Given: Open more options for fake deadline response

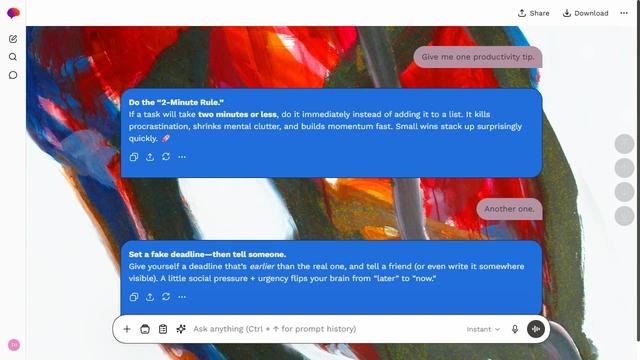Looking at the screenshot, I should click(182, 297).
